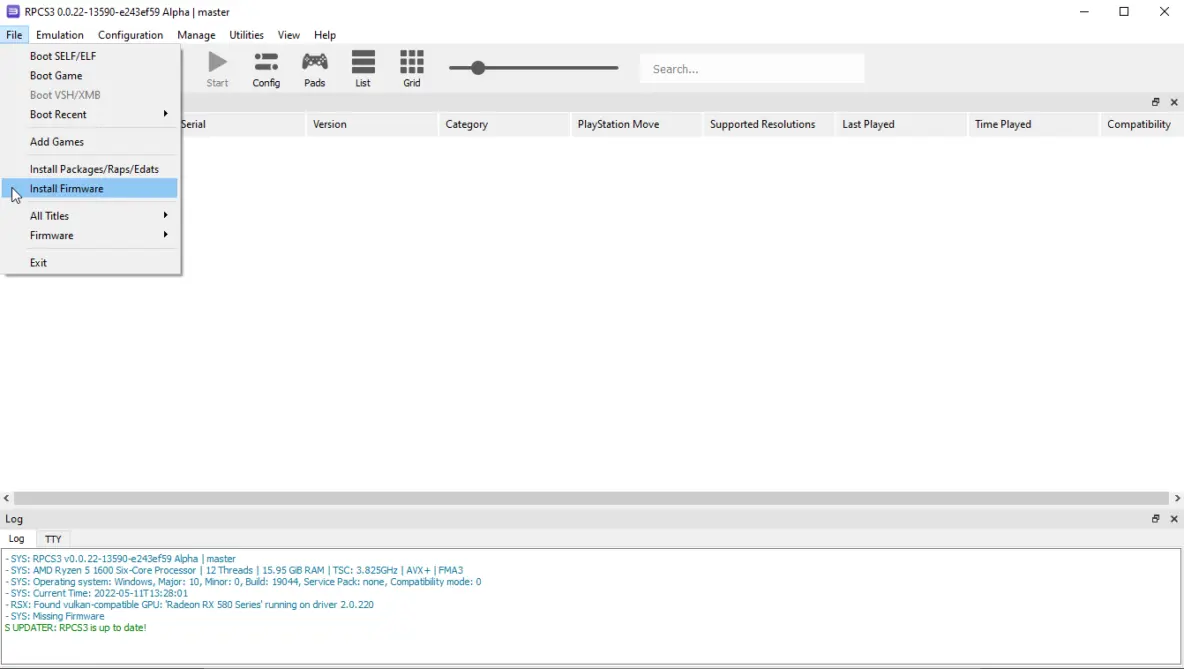The image size is (1184, 669).
Task: Switch to Grid view
Action: (x=412, y=68)
